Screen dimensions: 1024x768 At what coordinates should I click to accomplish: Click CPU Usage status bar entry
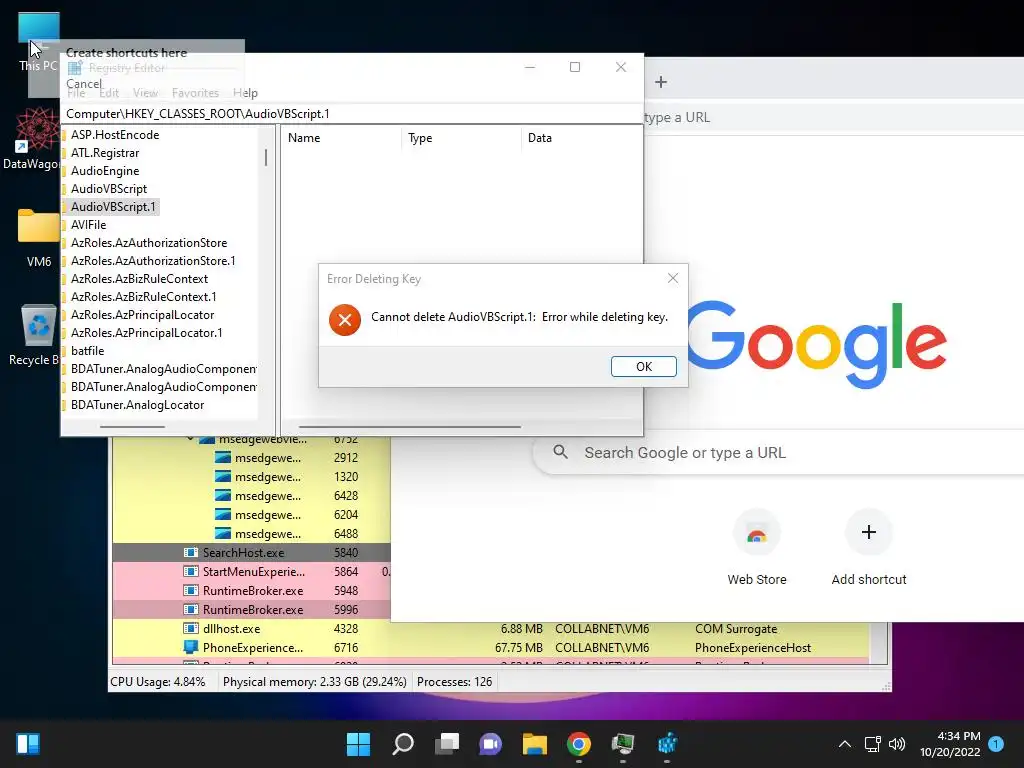click(x=157, y=682)
